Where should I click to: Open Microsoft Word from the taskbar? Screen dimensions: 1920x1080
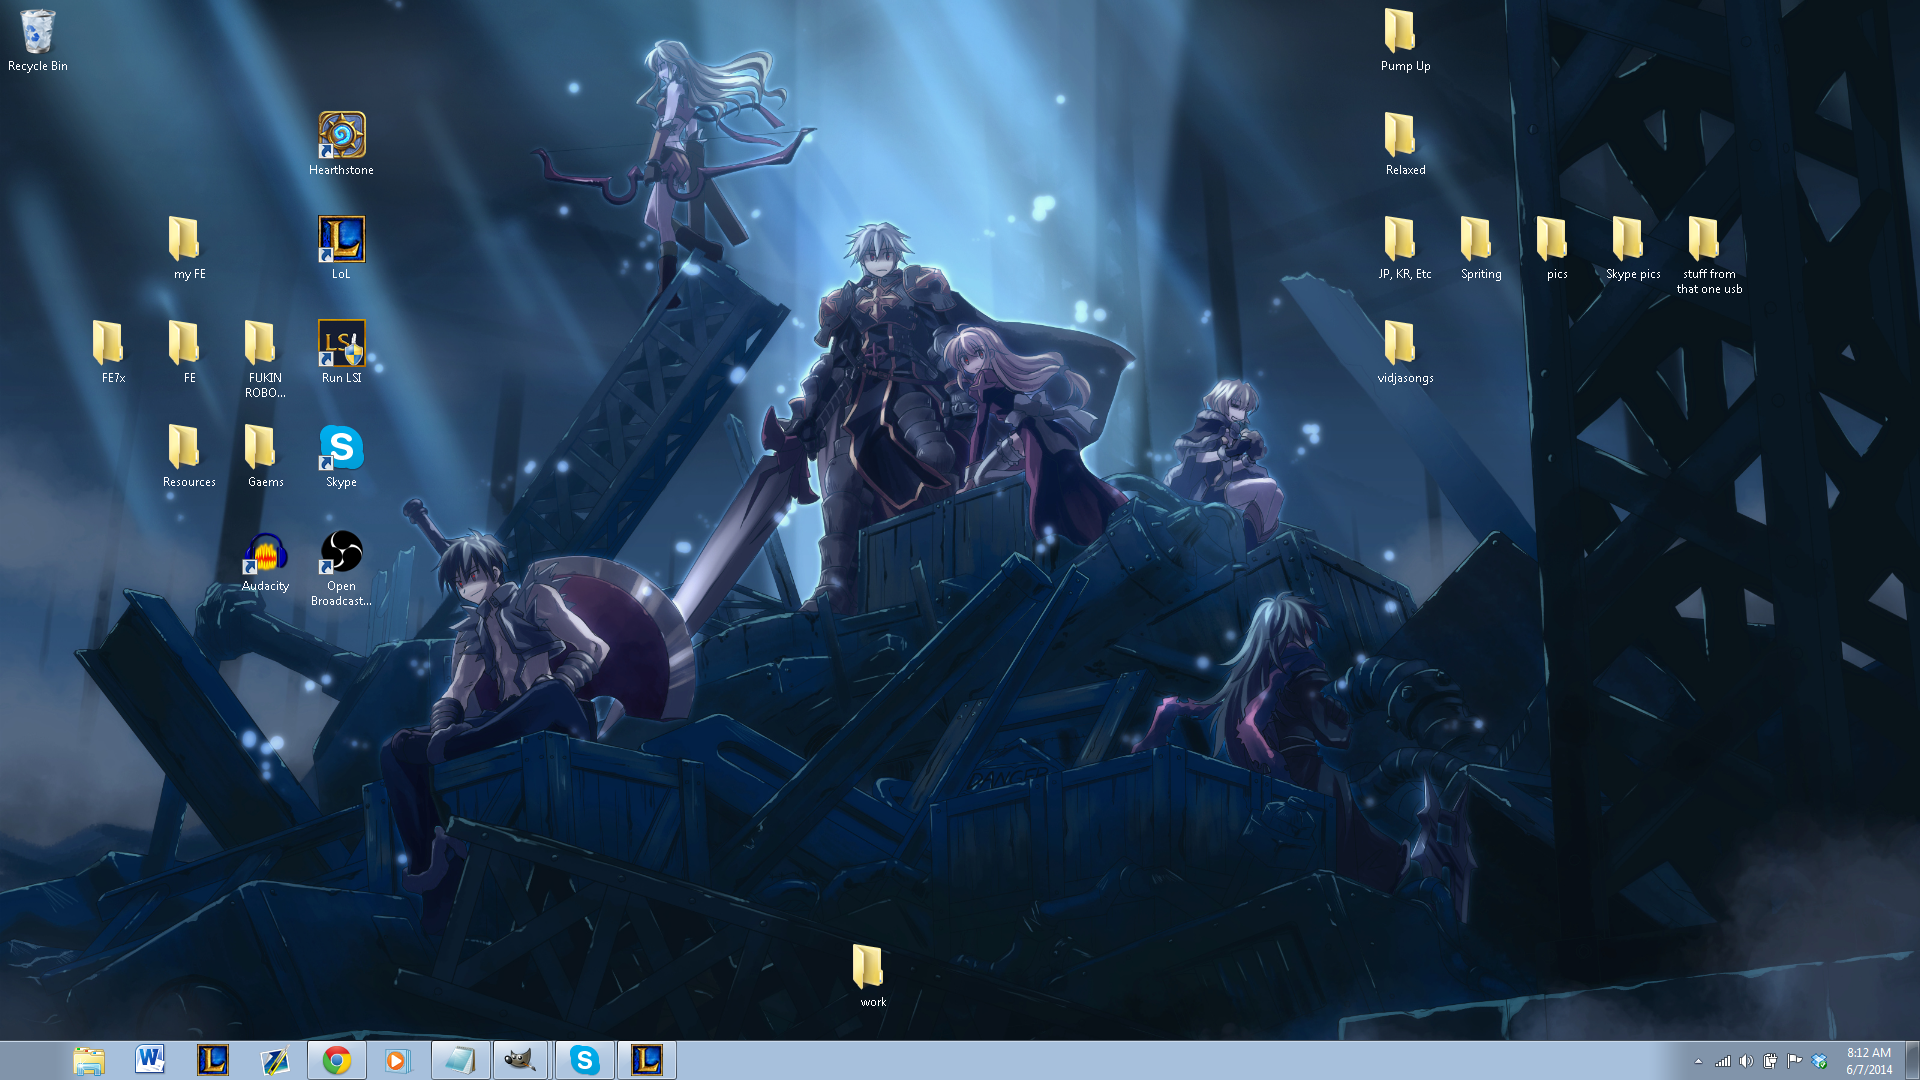(x=150, y=1060)
